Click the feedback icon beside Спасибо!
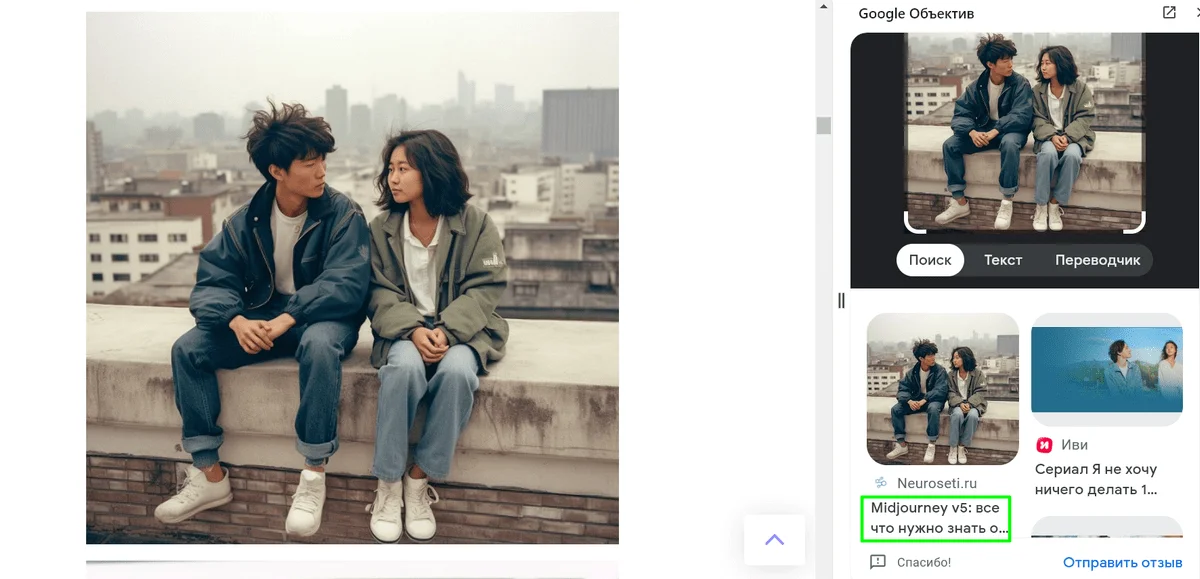The width and height of the screenshot is (1200, 579). point(878,562)
